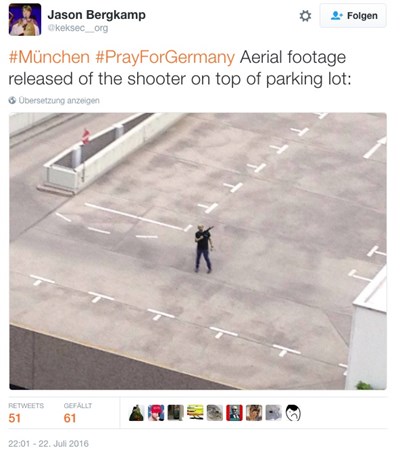This screenshot has height=450, width=400.
Task: Open the red-framed portrait liker avatar
Action: 234,413
